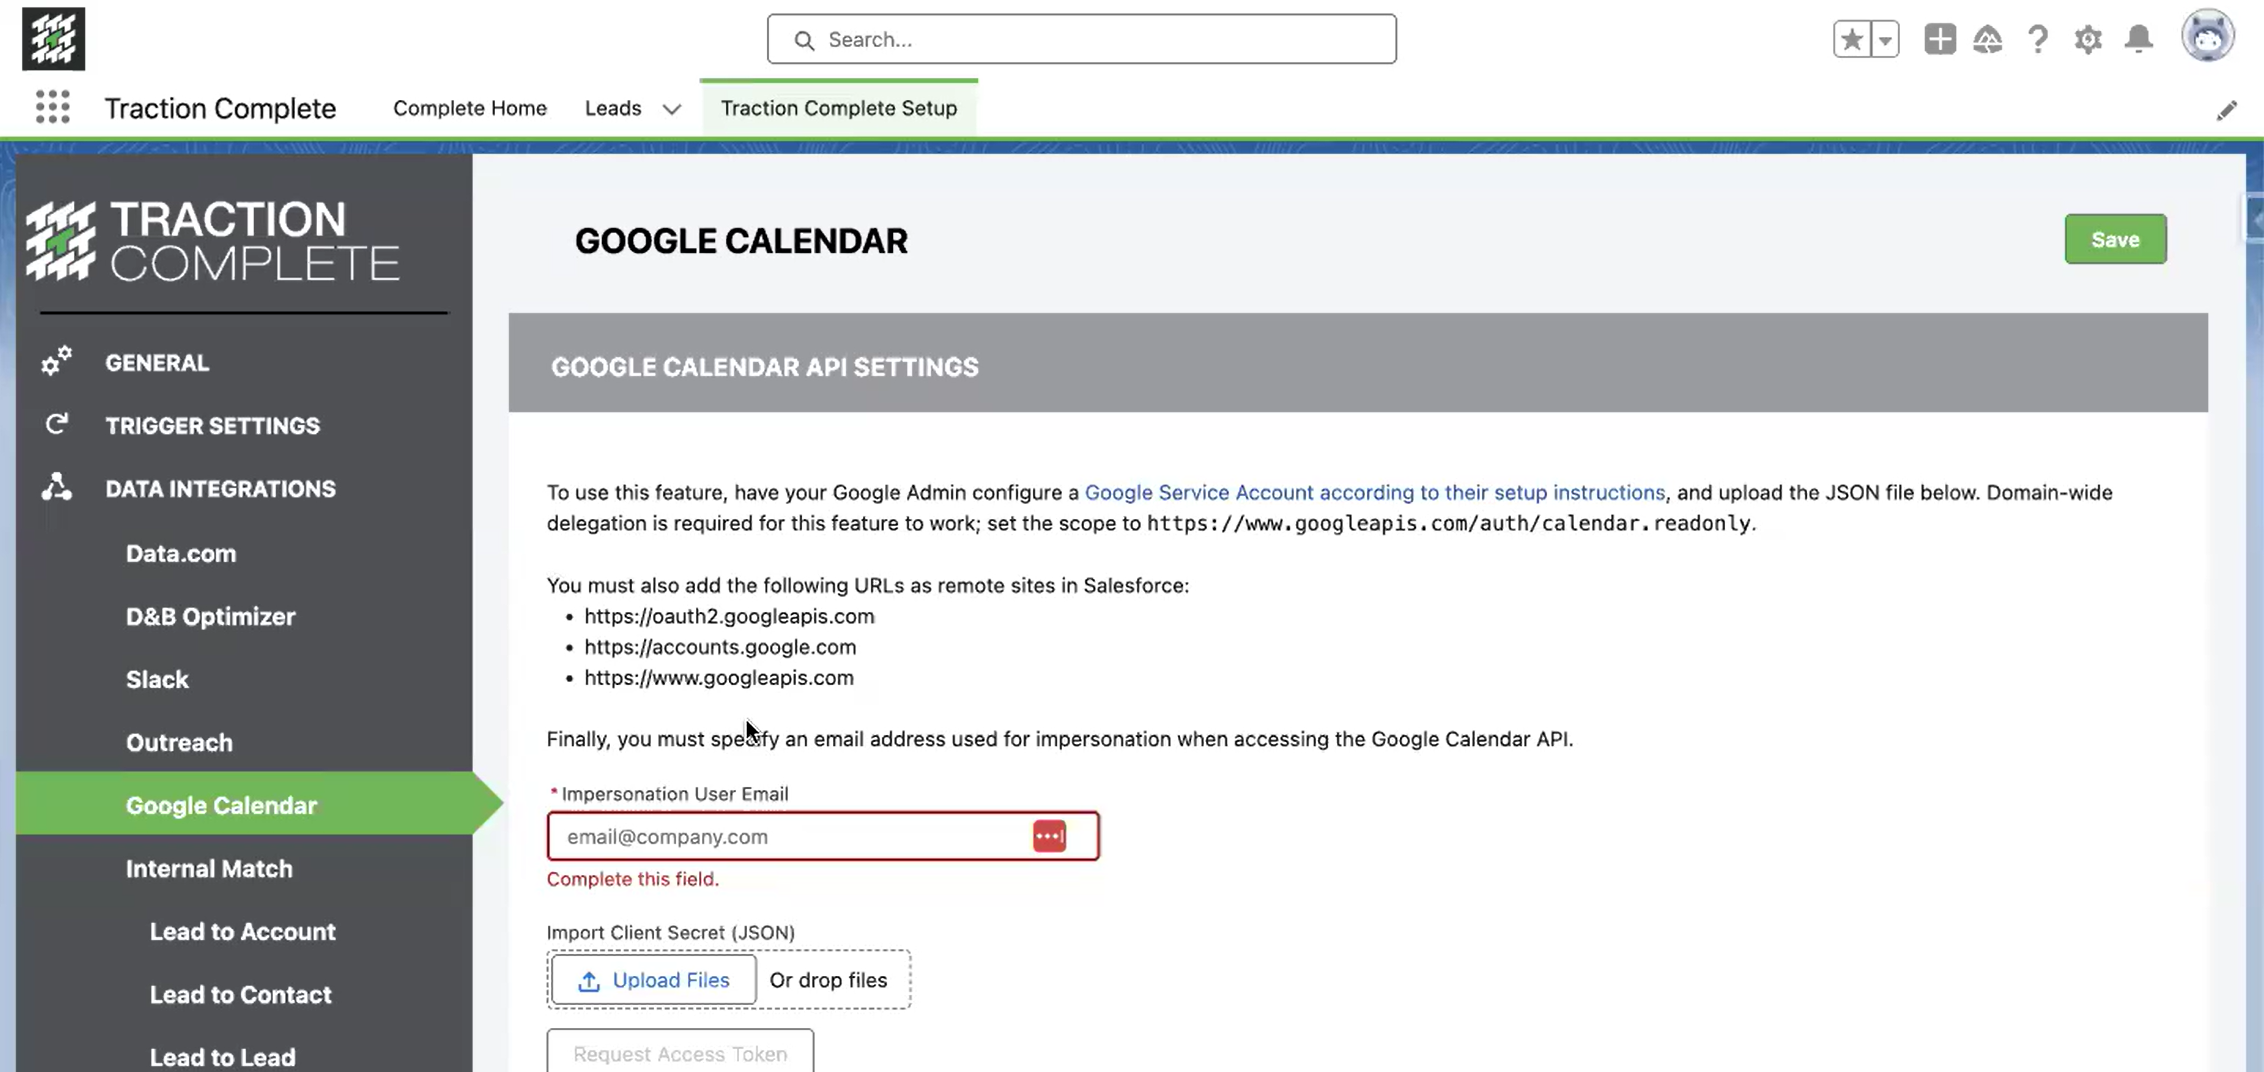Select the Traction Complete Setup tab
This screenshot has height=1072, width=2264.
pyautogui.click(x=839, y=108)
